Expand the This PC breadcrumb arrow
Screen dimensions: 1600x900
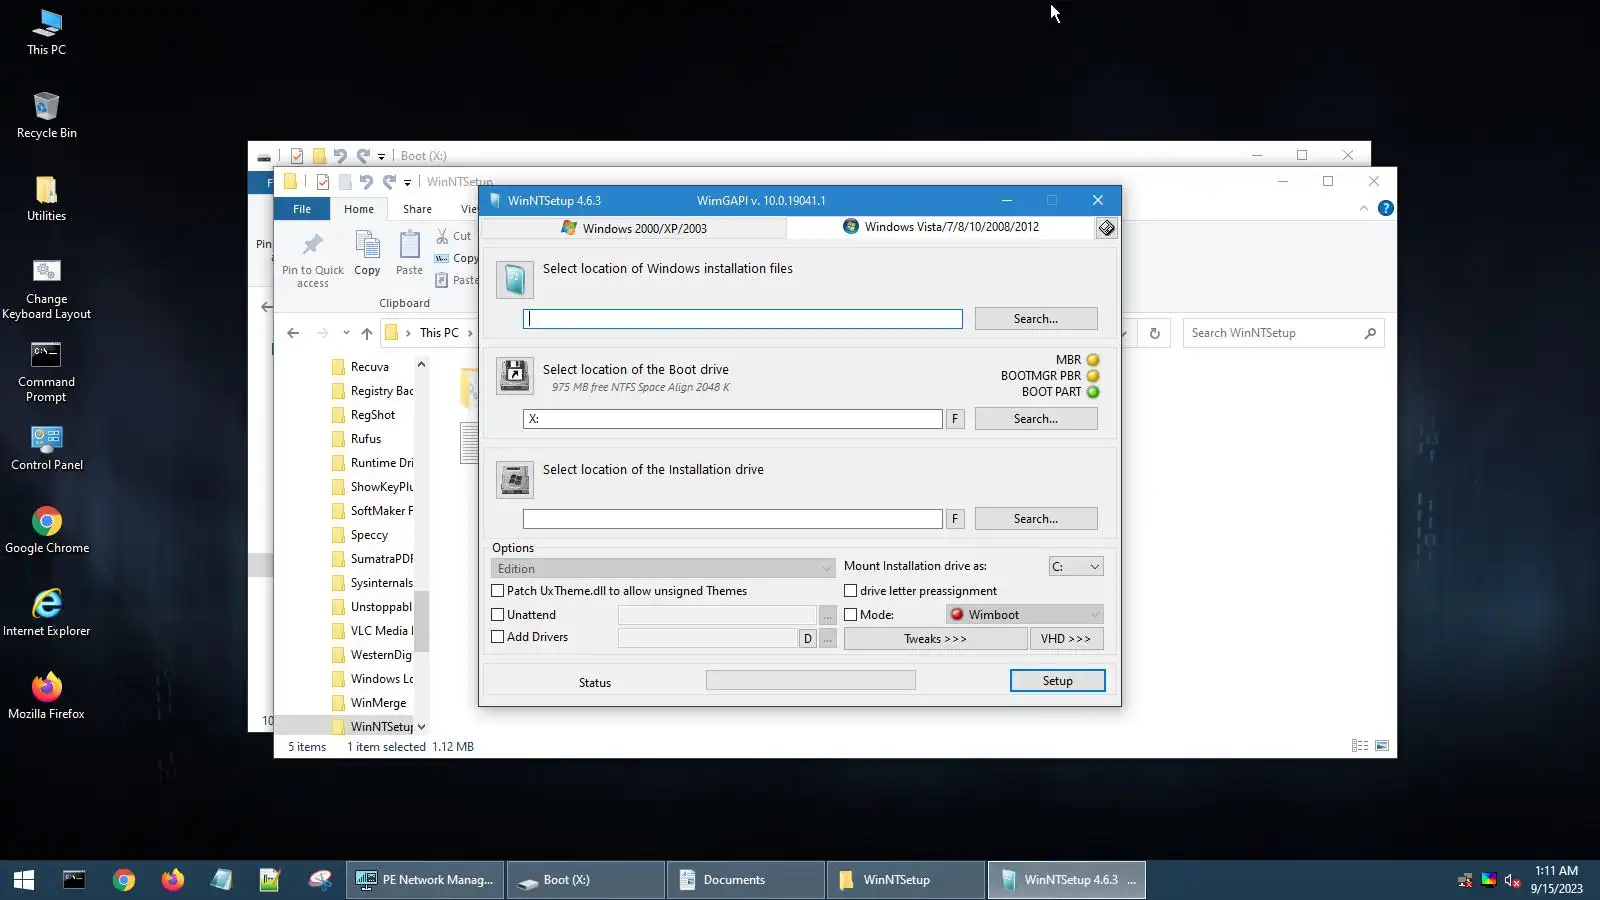[470, 333]
